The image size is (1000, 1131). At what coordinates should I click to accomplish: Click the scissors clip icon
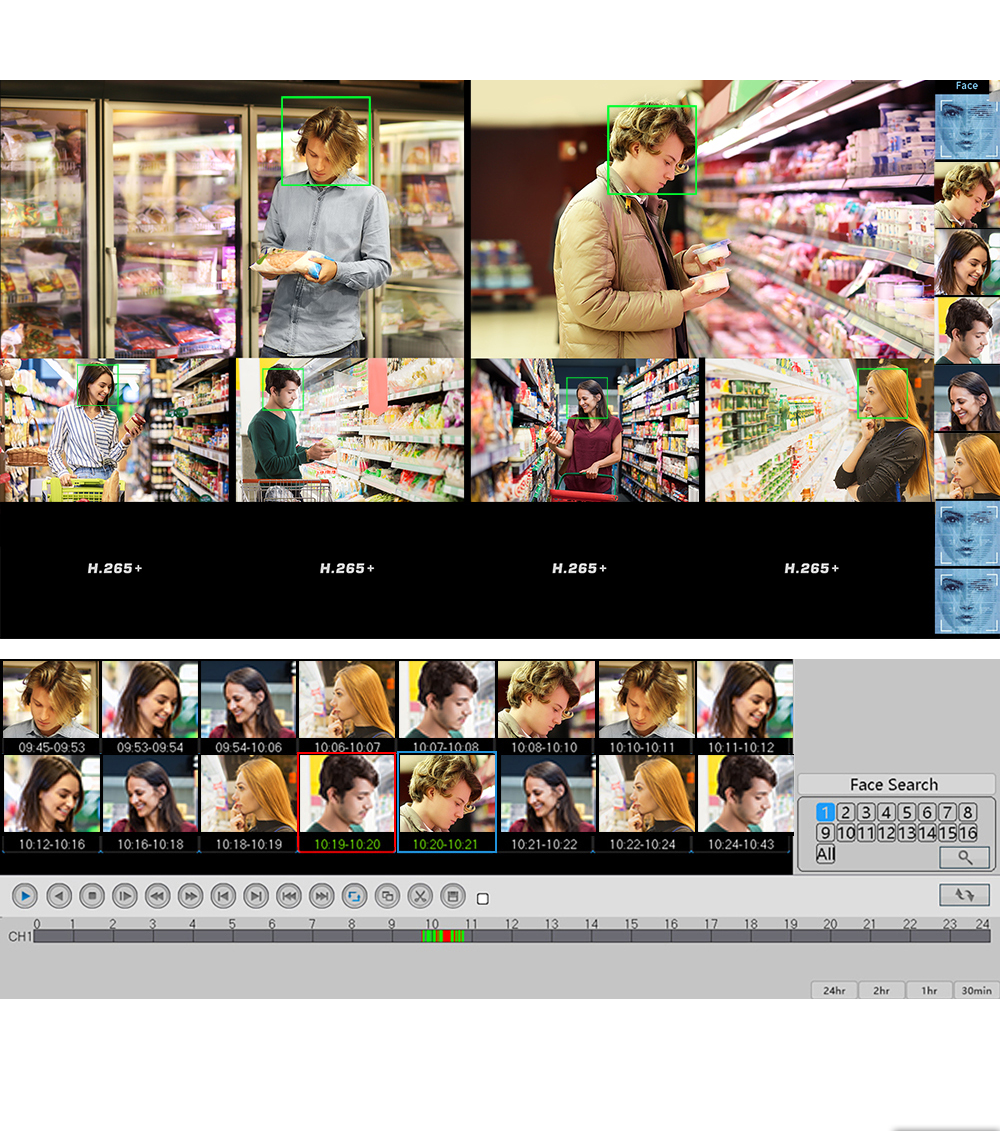click(420, 896)
